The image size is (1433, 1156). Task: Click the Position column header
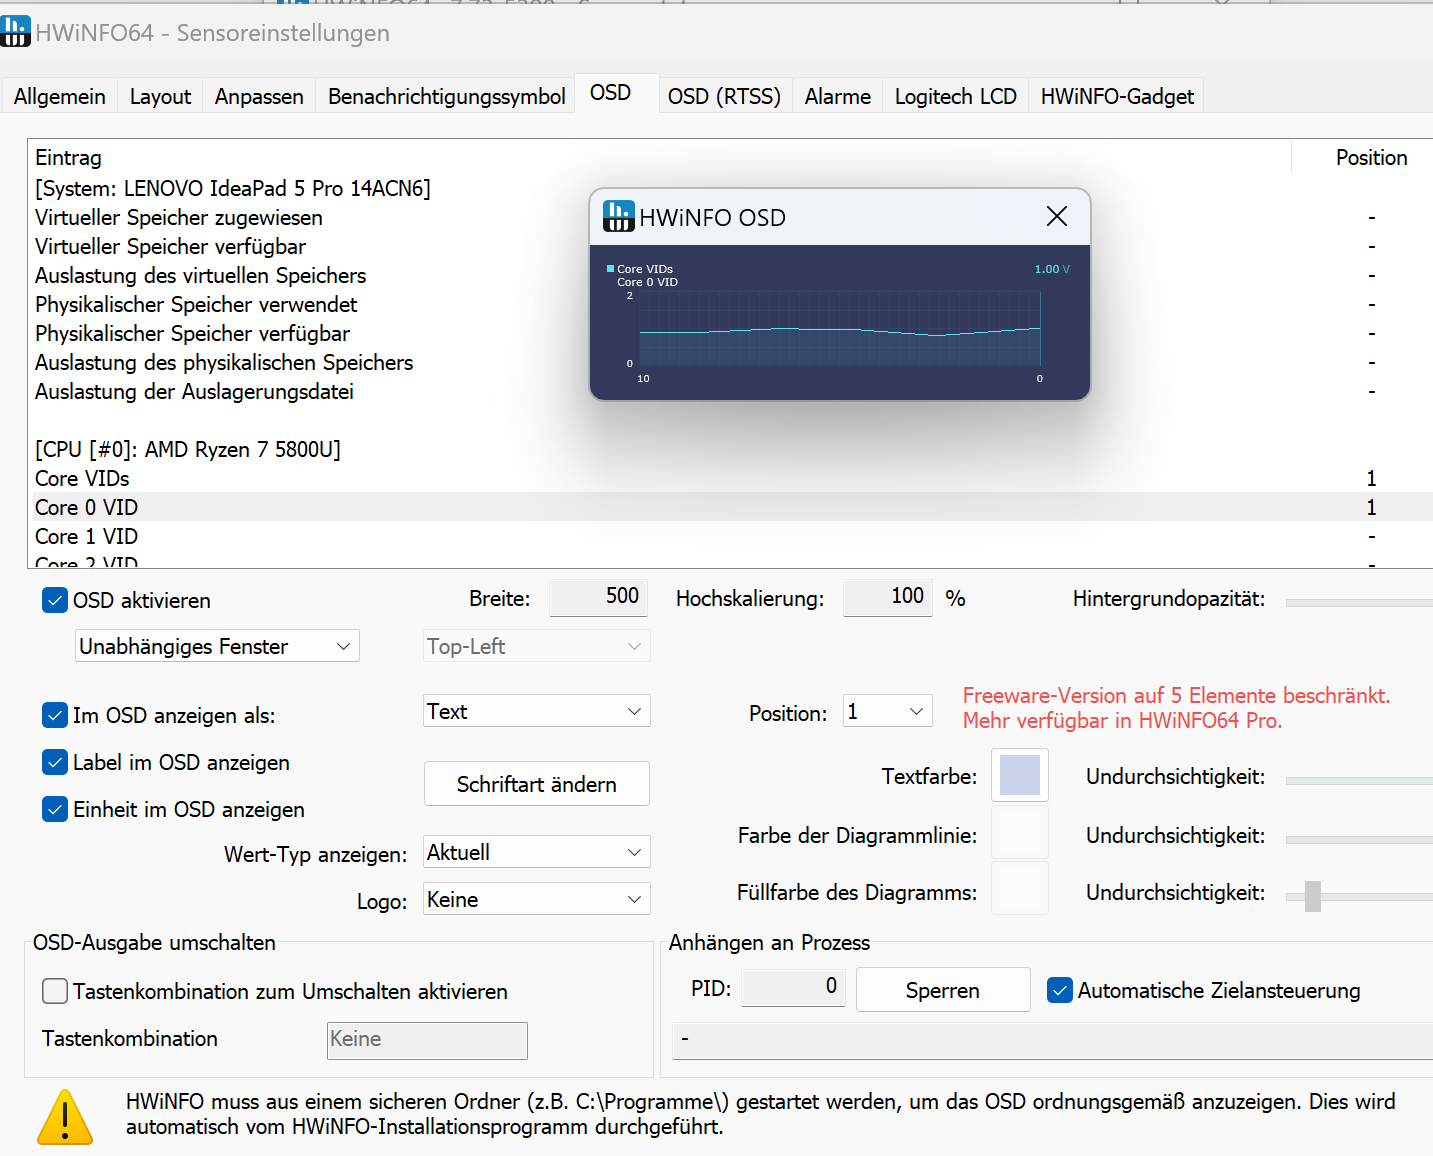tap(1371, 157)
